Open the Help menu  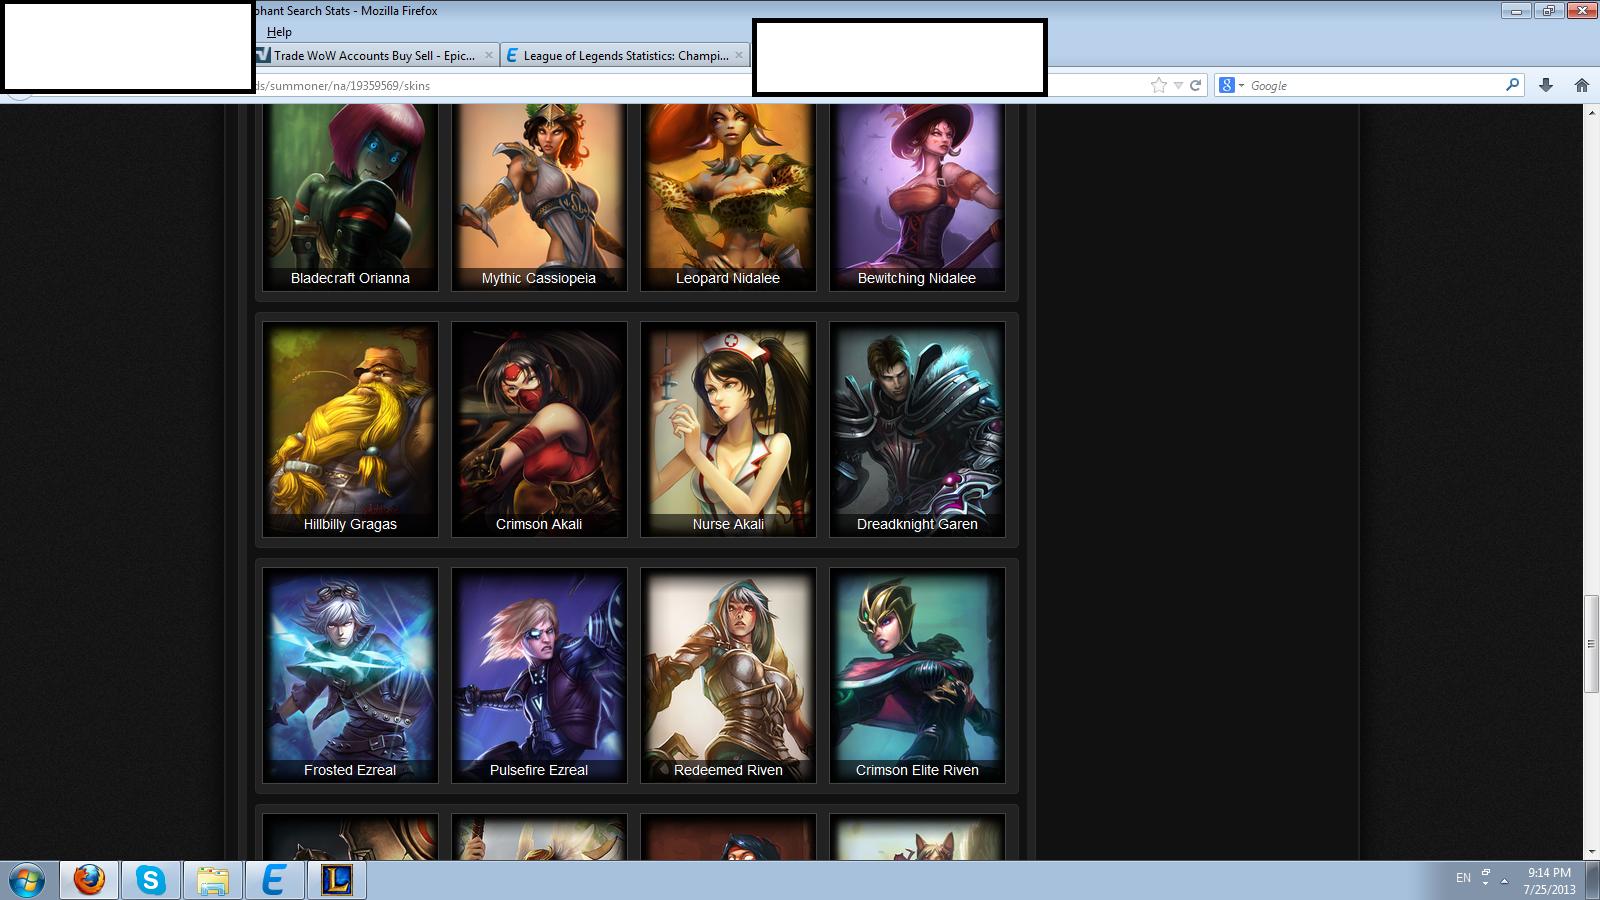(279, 32)
